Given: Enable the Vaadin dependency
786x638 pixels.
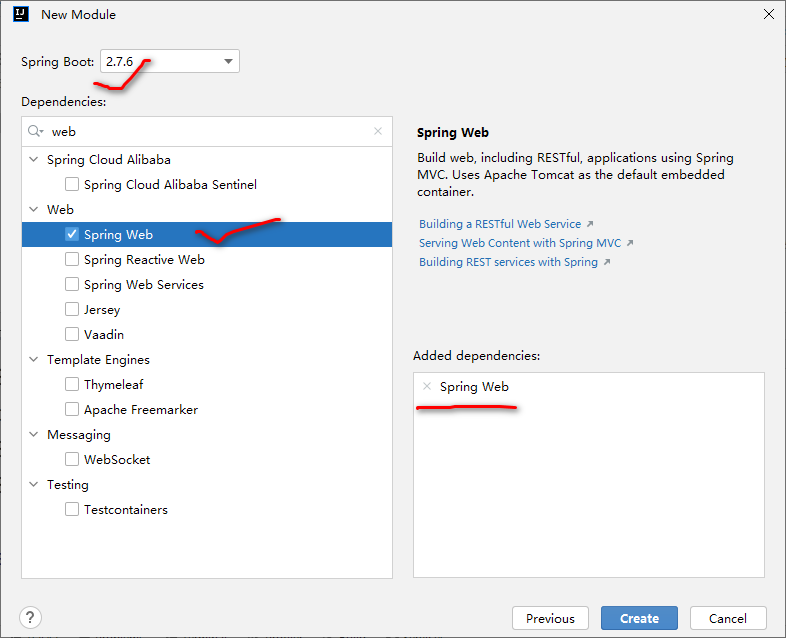Looking at the screenshot, I should [x=72, y=334].
